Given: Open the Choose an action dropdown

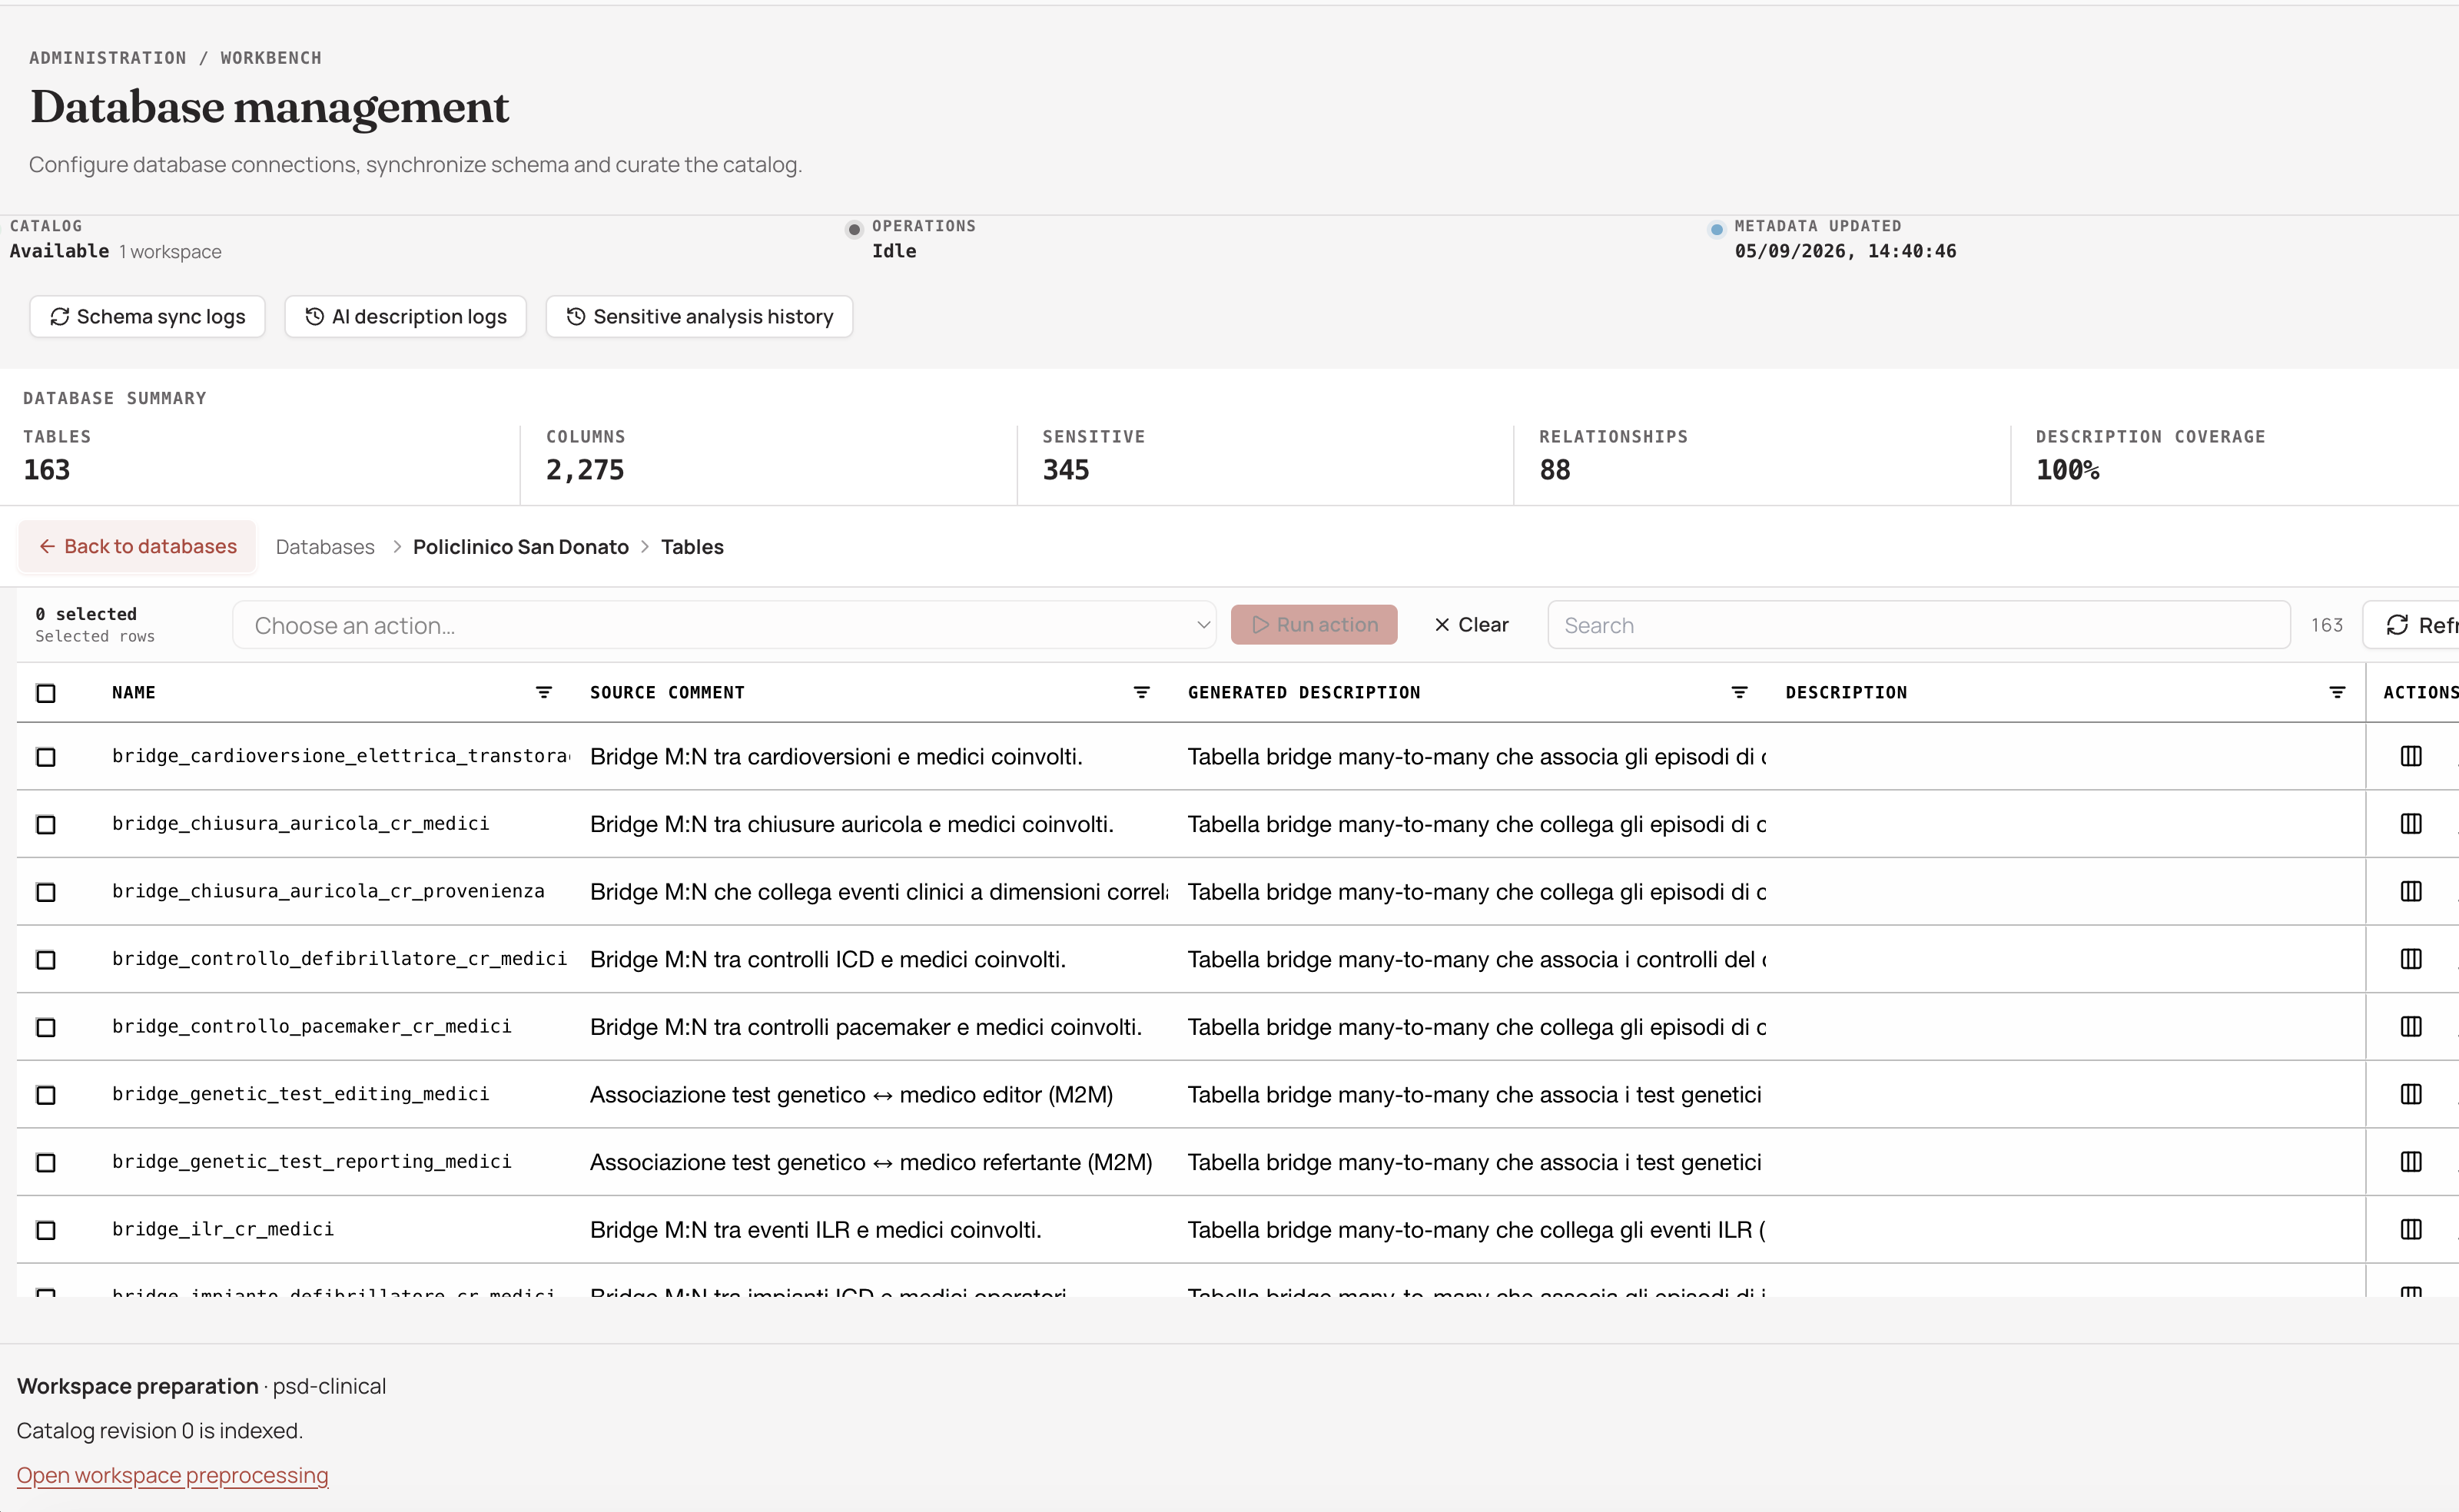Looking at the screenshot, I should click(x=724, y=625).
